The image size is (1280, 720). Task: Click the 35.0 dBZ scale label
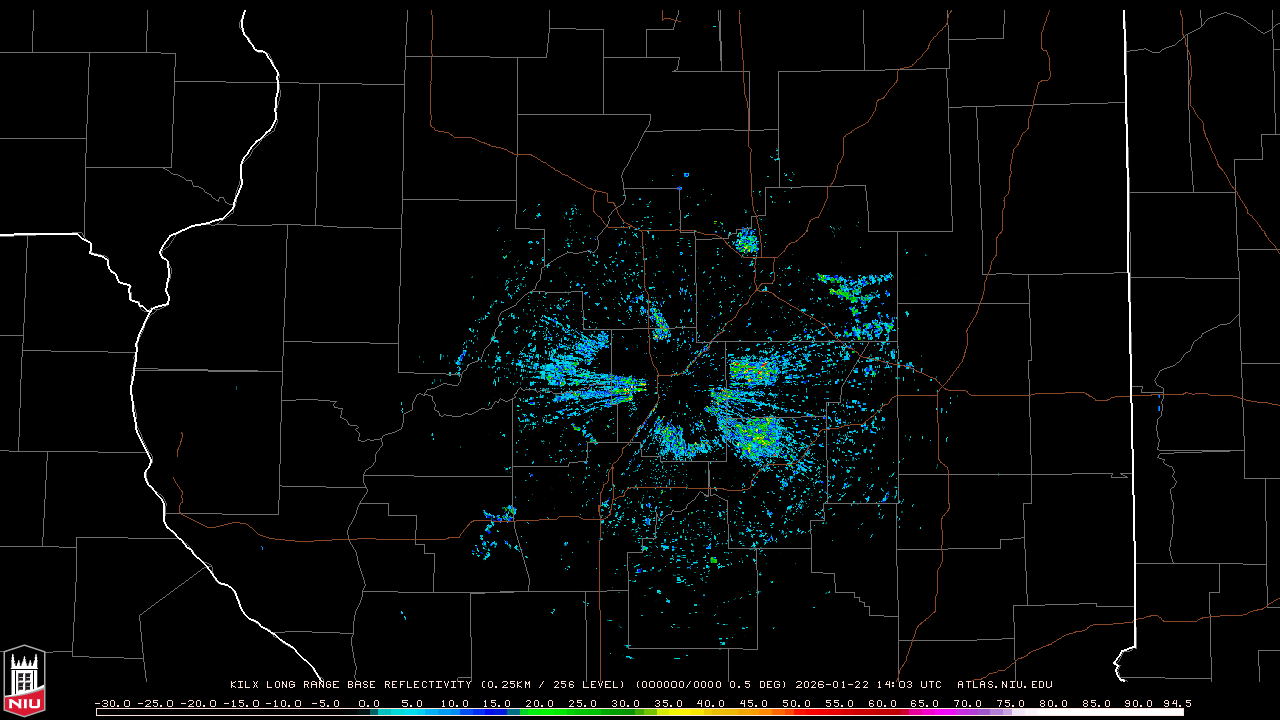[x=669, y=703]
